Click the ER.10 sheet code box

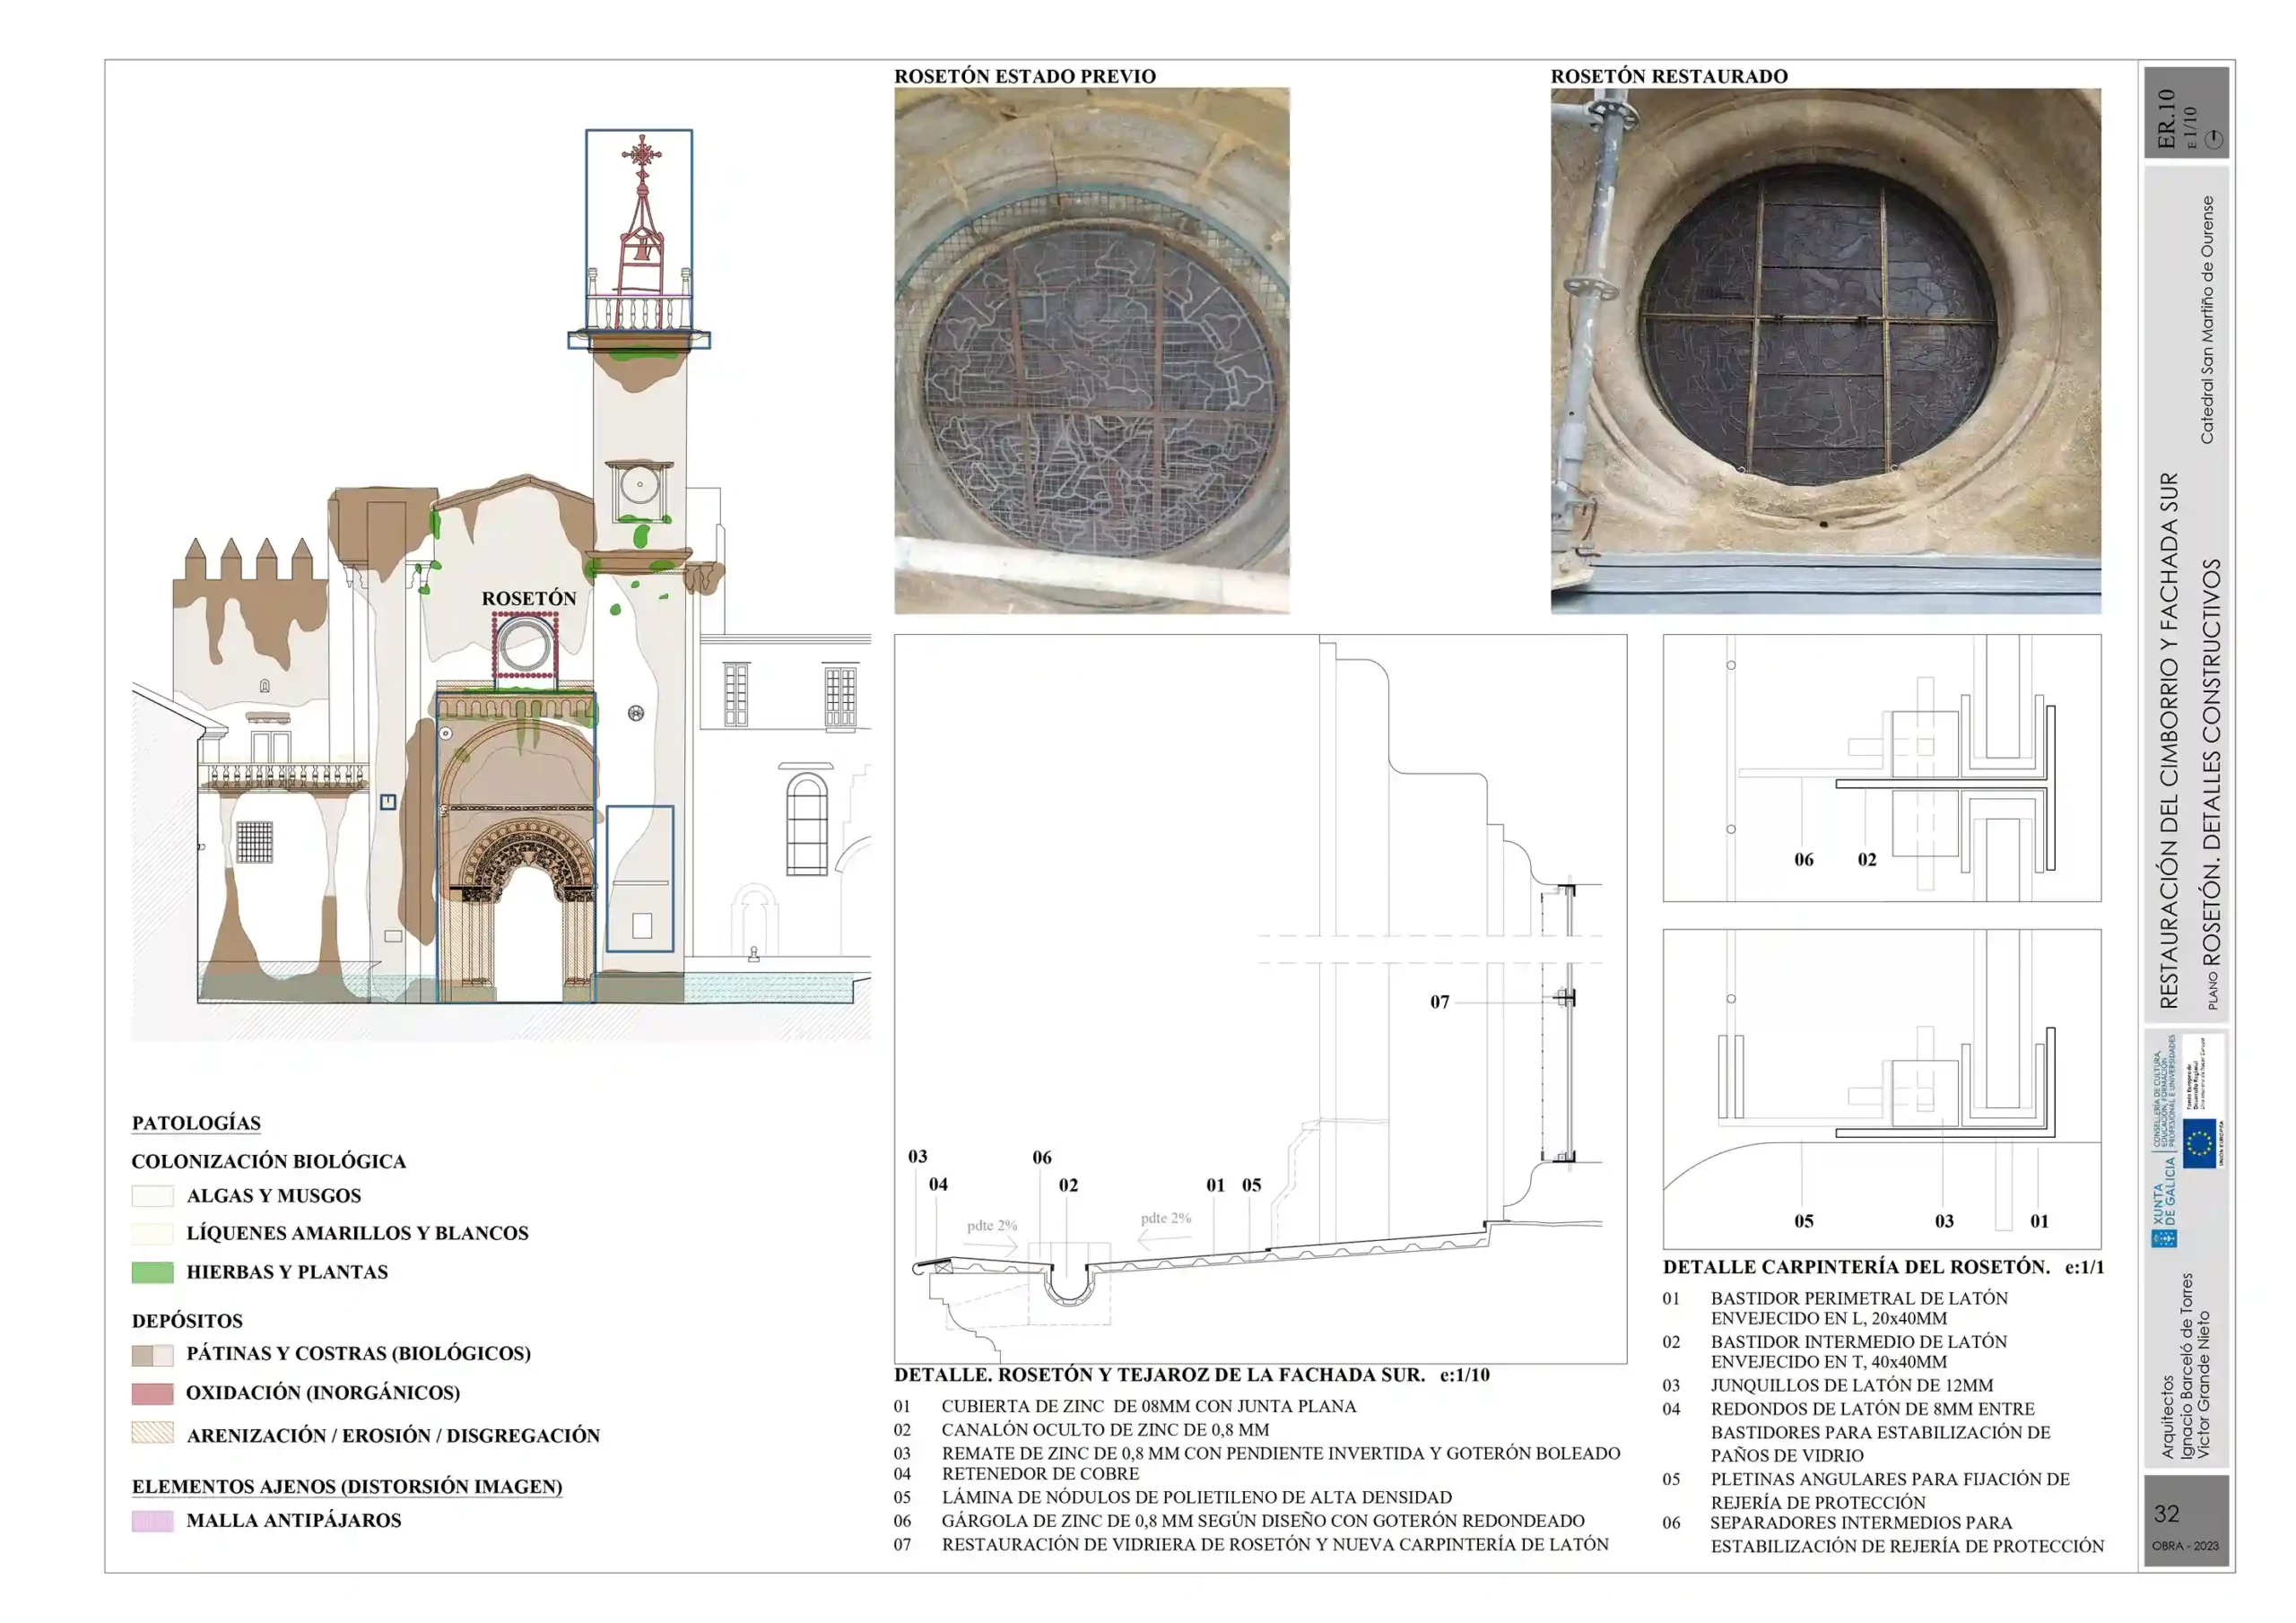coord(2186,112)
